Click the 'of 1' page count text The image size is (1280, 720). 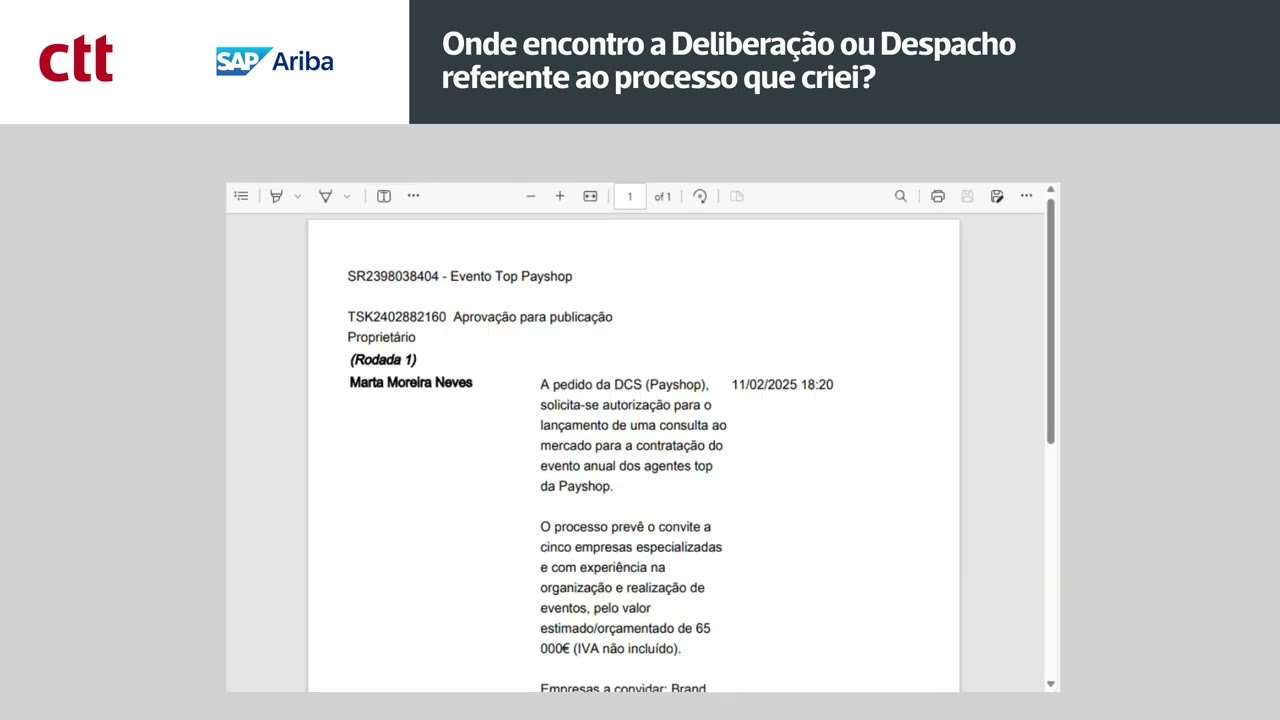point(663,197)
